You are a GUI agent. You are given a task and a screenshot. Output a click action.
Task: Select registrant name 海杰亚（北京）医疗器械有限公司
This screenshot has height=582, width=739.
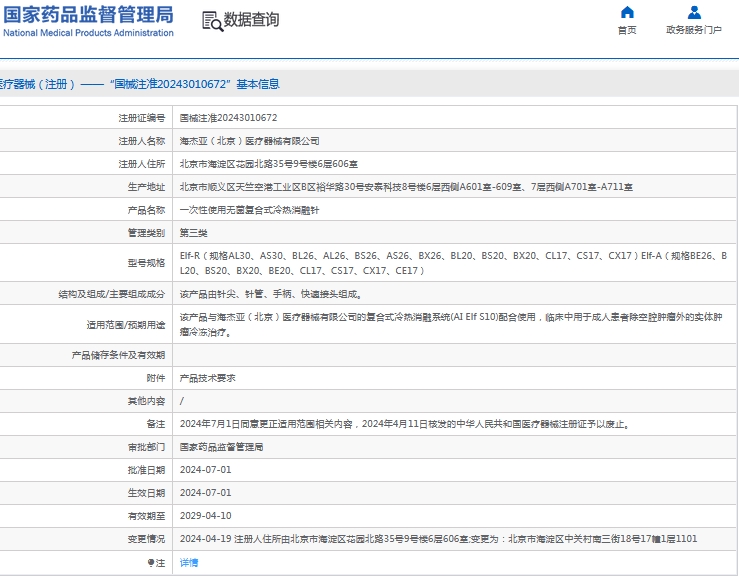249,141
